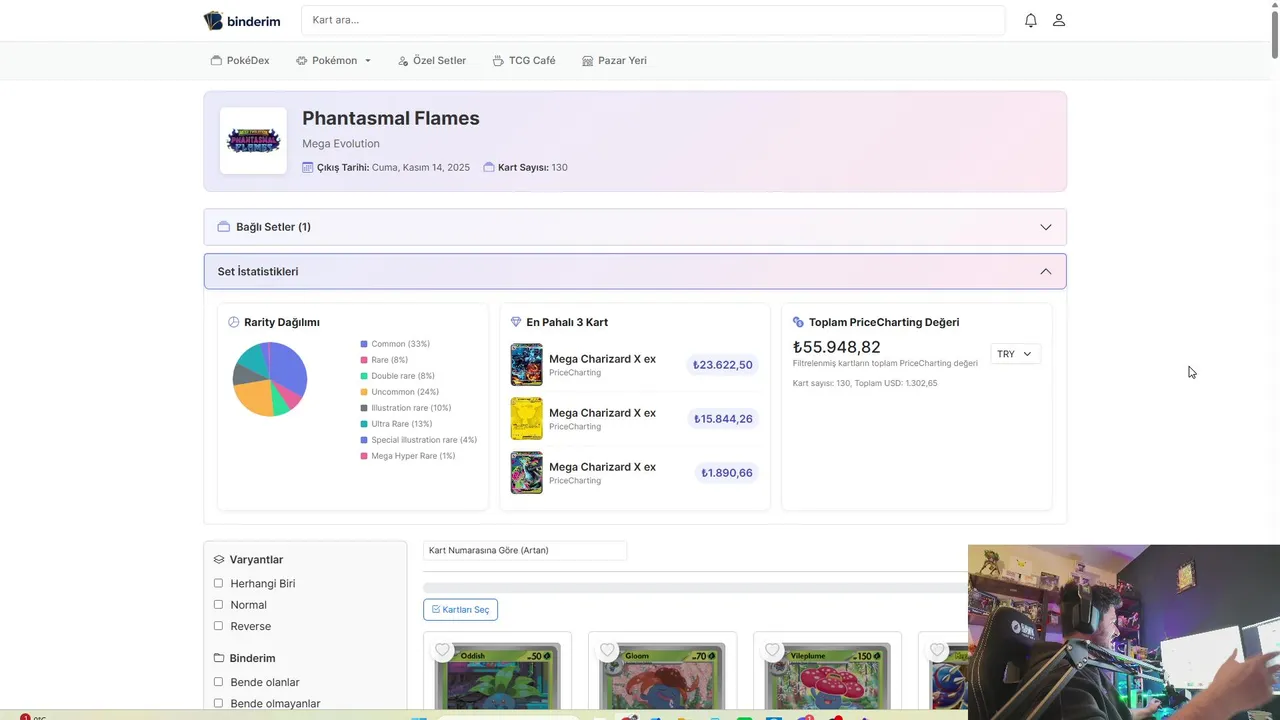Open the Vileplume card image
This screenshot has width=1280, height=720.
827,675
